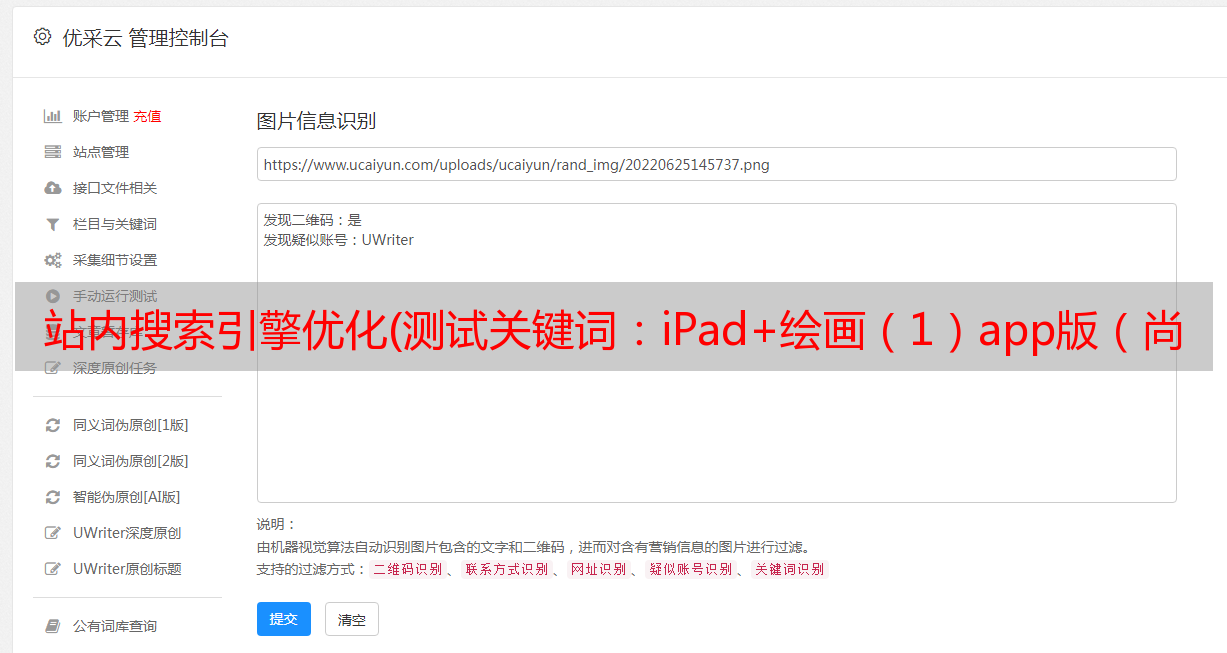The width and height of the screenshot is (1227, 653).
Task: Click the refresh icon for 智能伪原创[AI版]
Action: (x=53, y=497)
